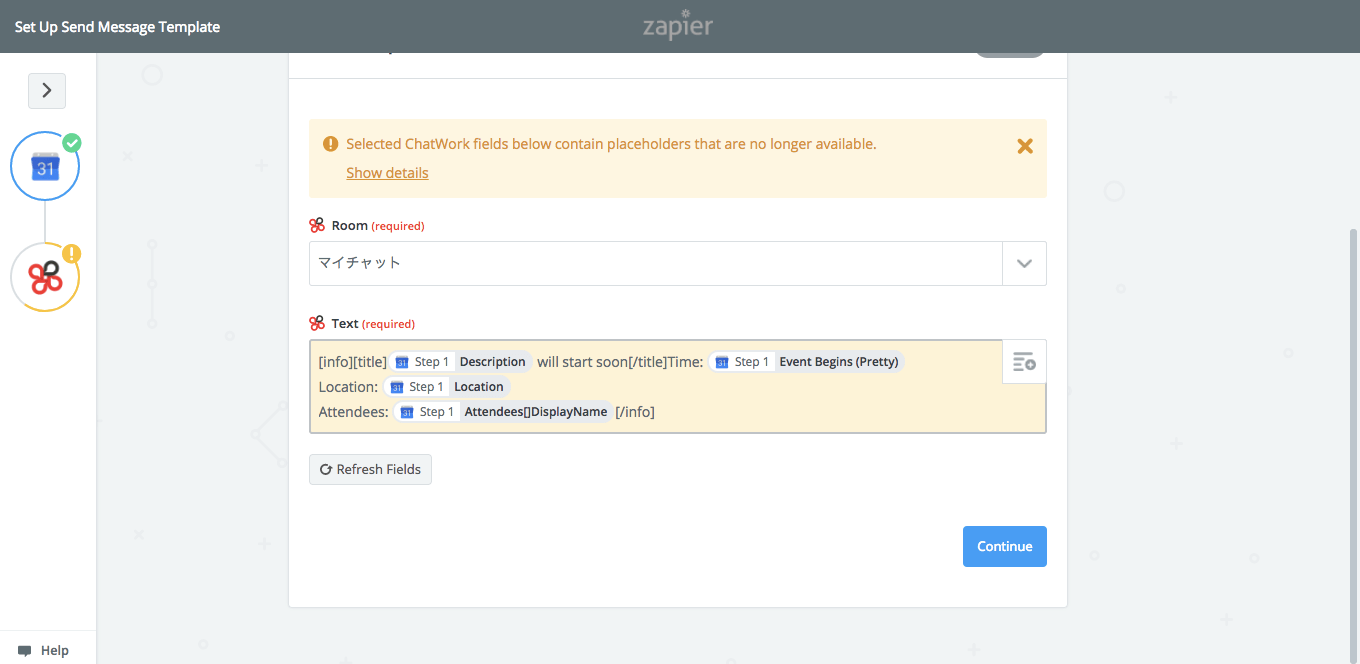Open the Google Calendar trigger step icon
Viewport: 1360px width, 664px height.
click(x=45, y=166)
